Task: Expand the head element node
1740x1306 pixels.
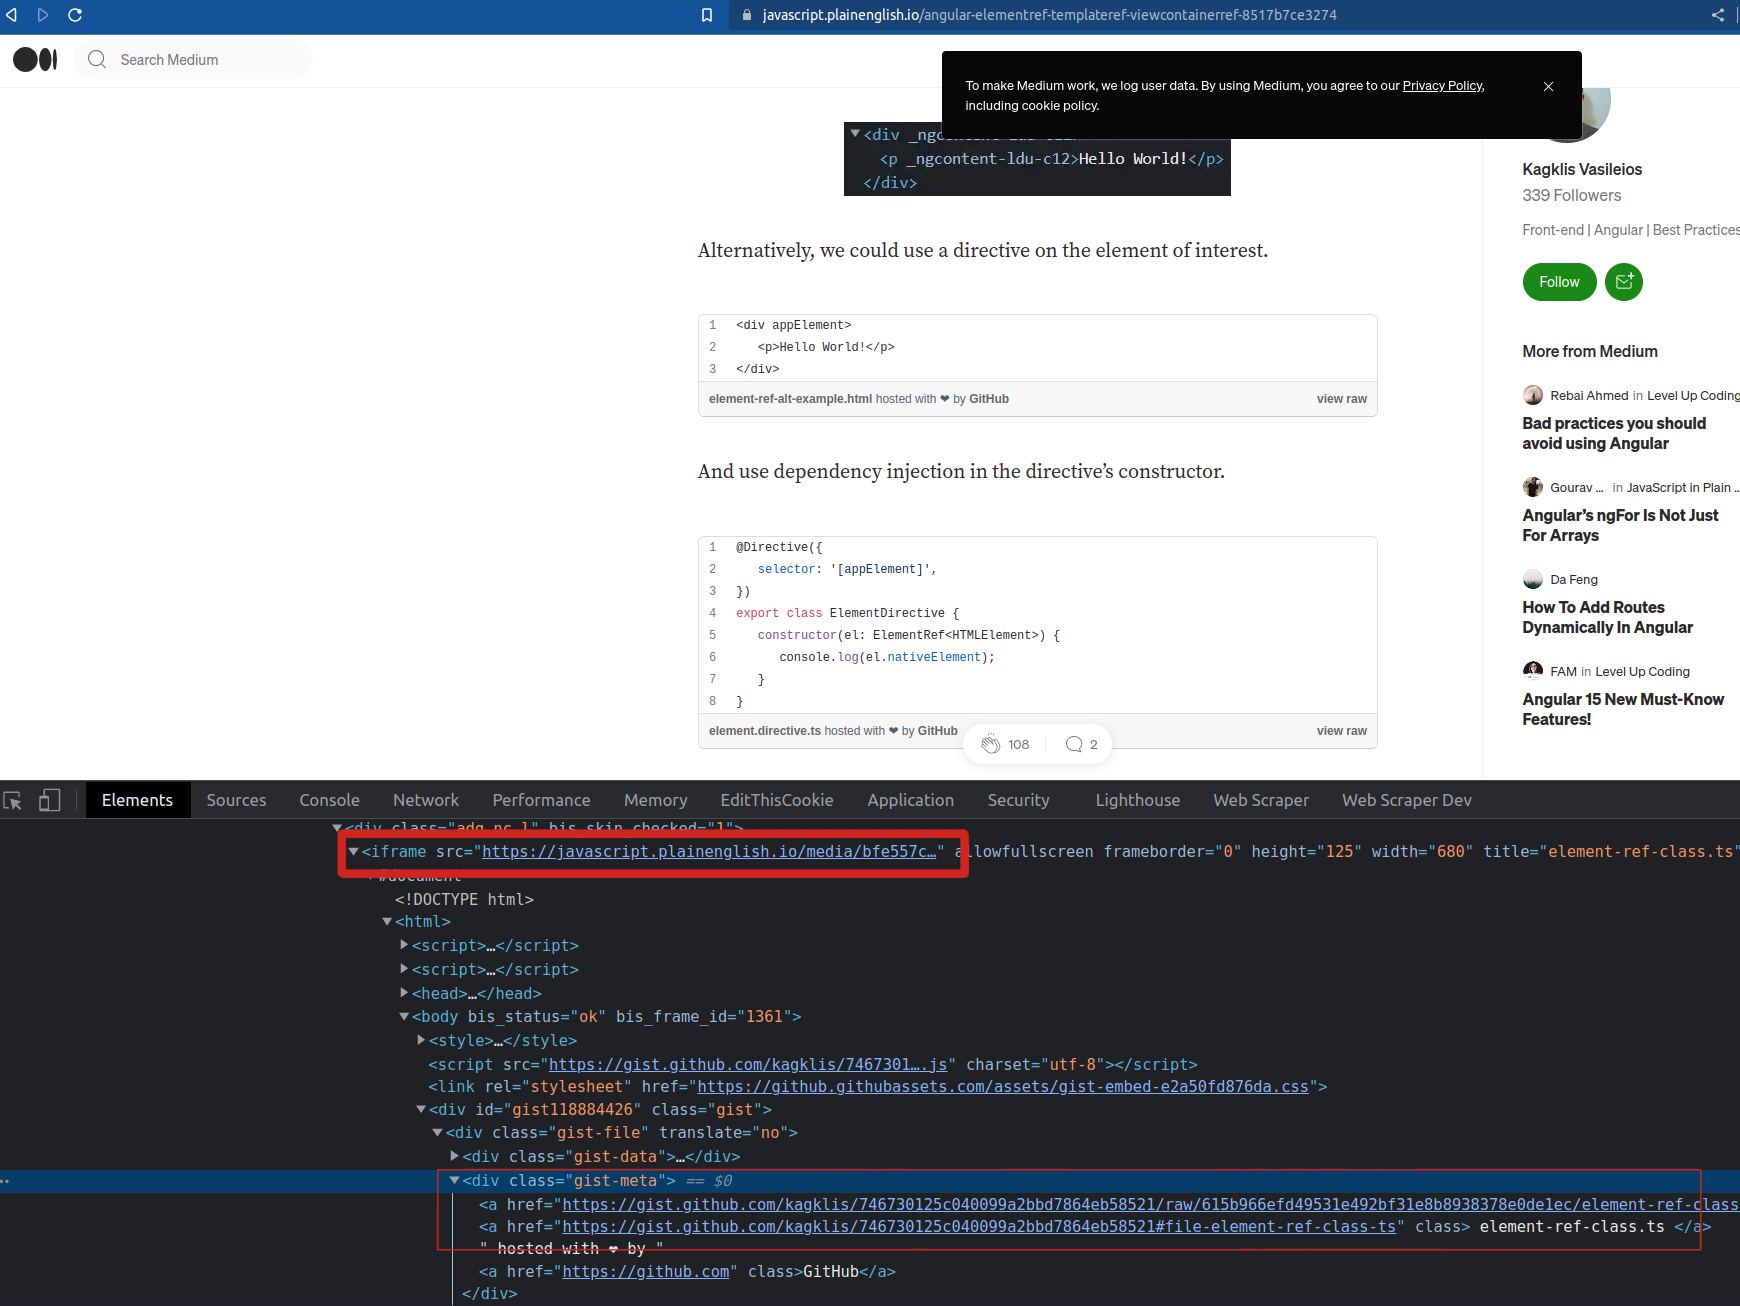Action: pyautogui.click(x=404, y=993)
